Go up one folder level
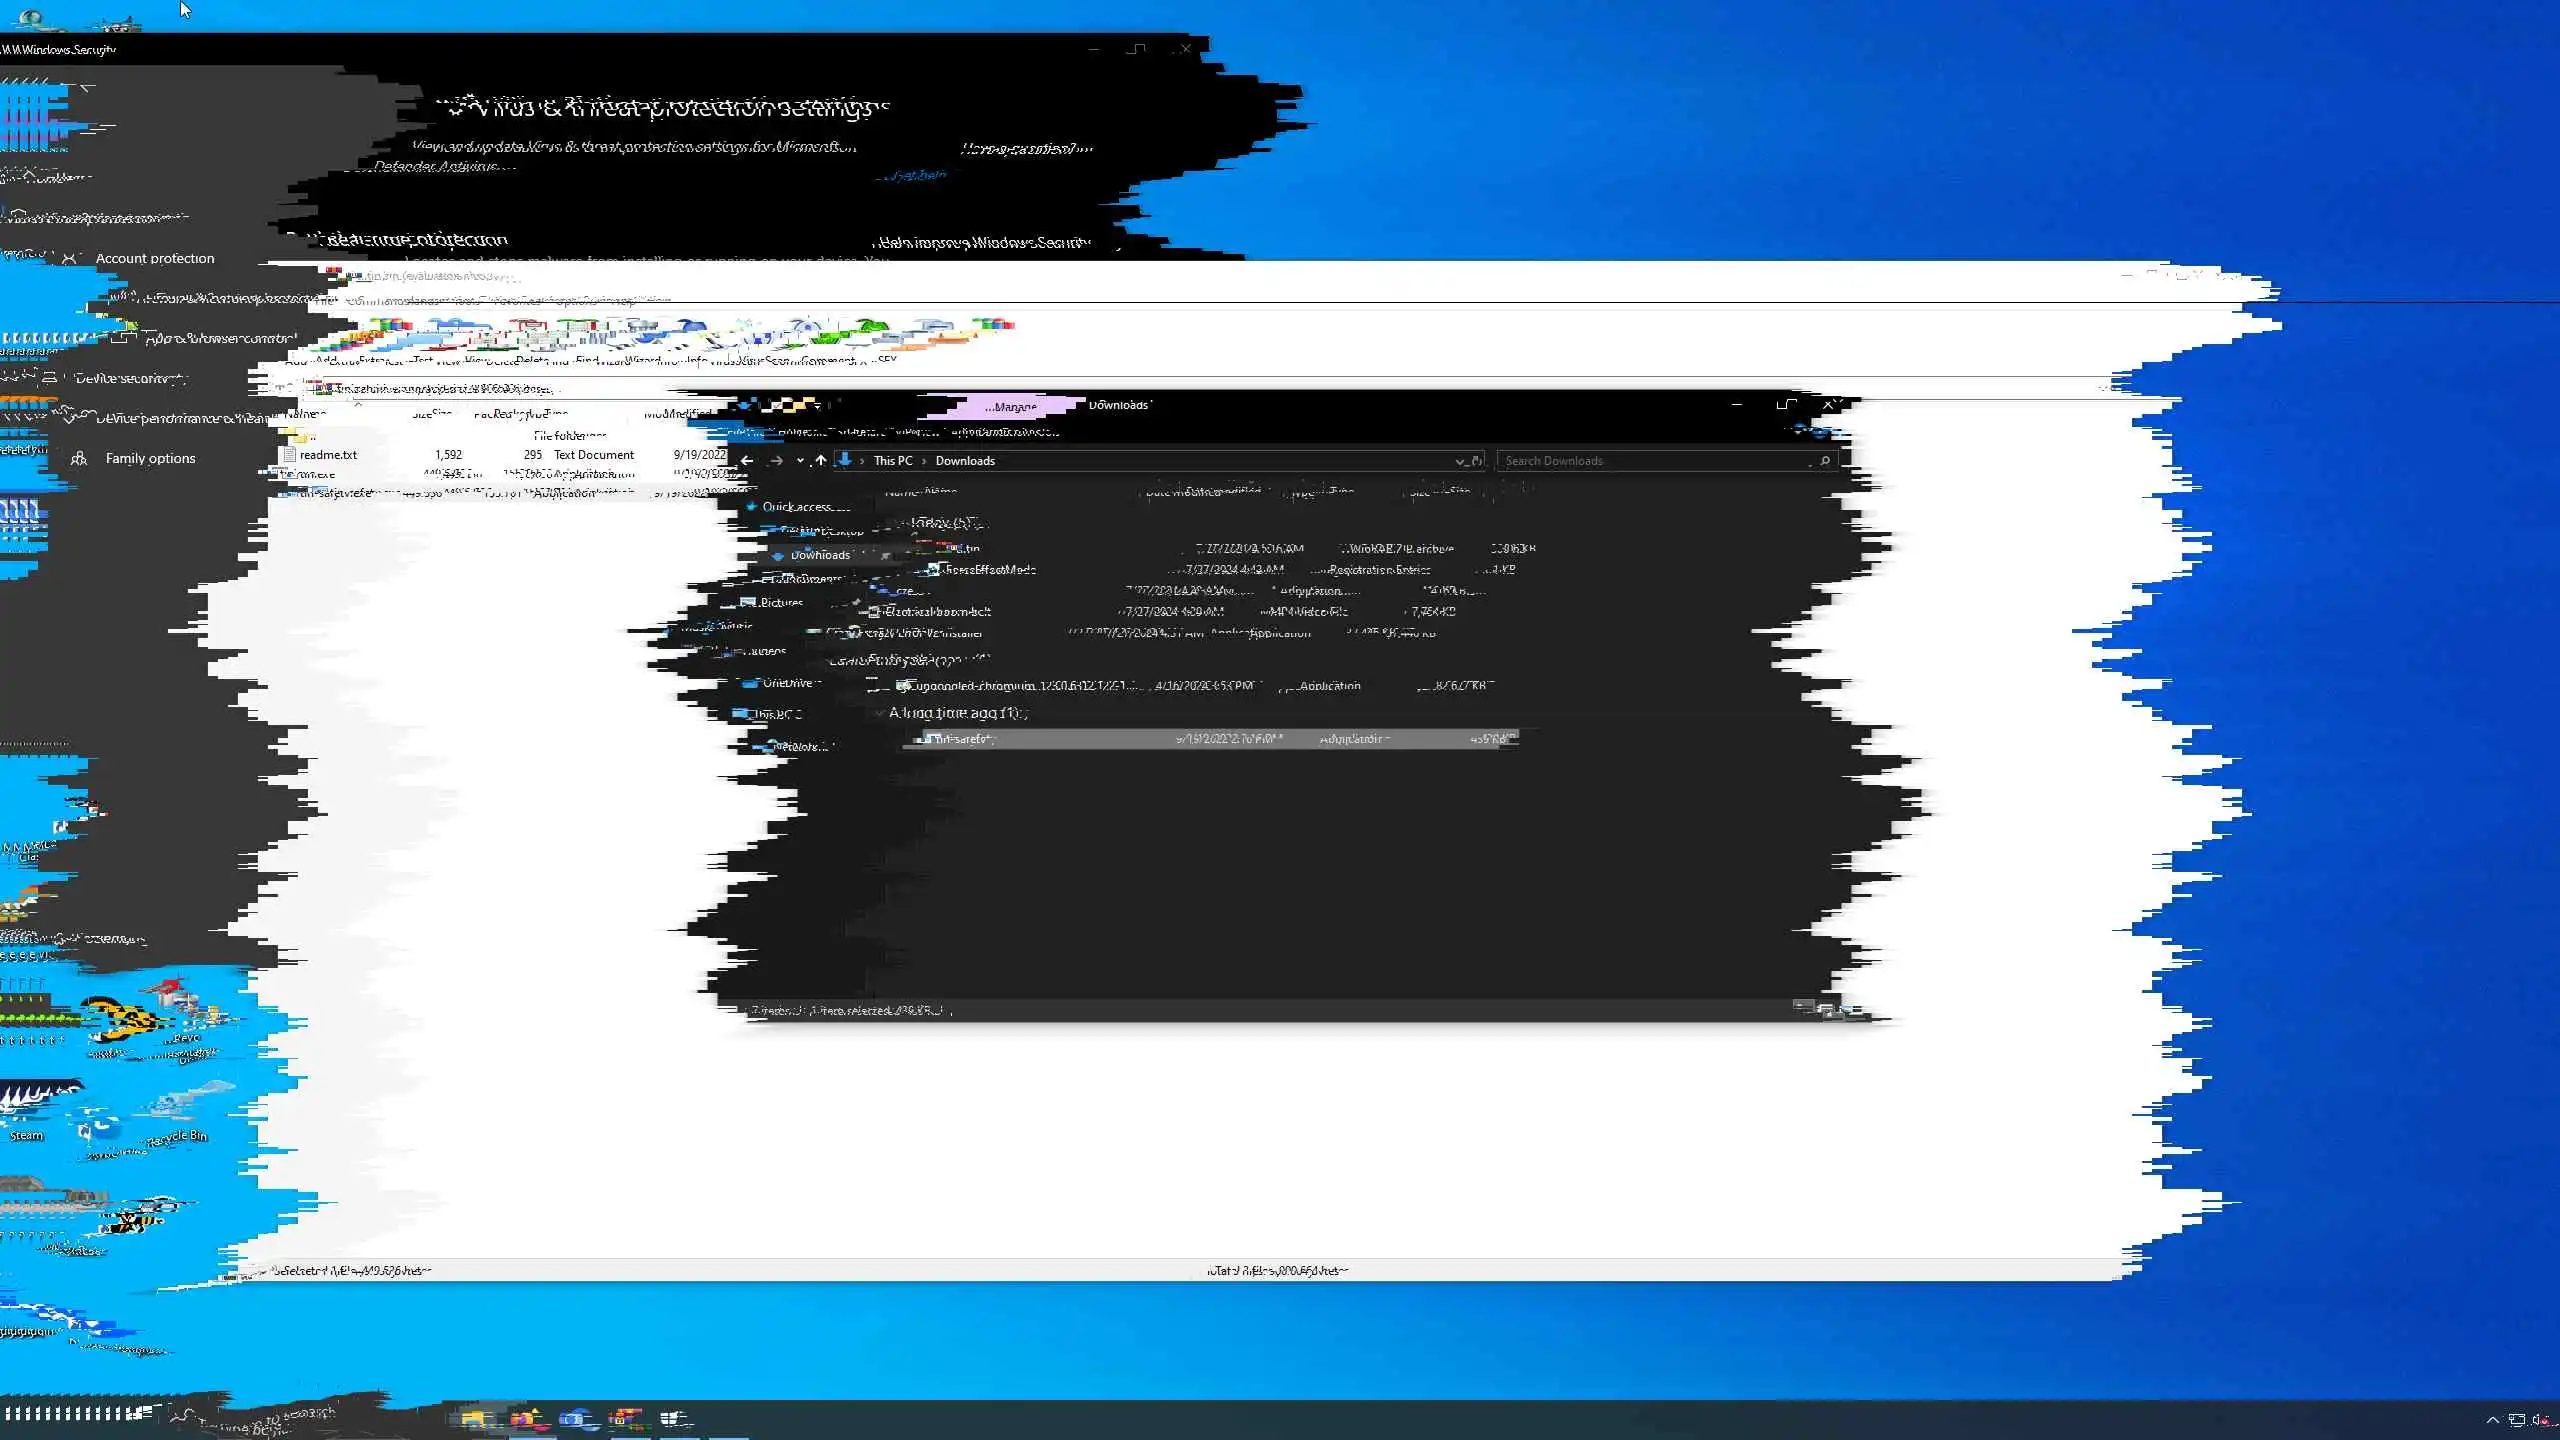Screen dimensions: 2560x1440 point(821,461)
